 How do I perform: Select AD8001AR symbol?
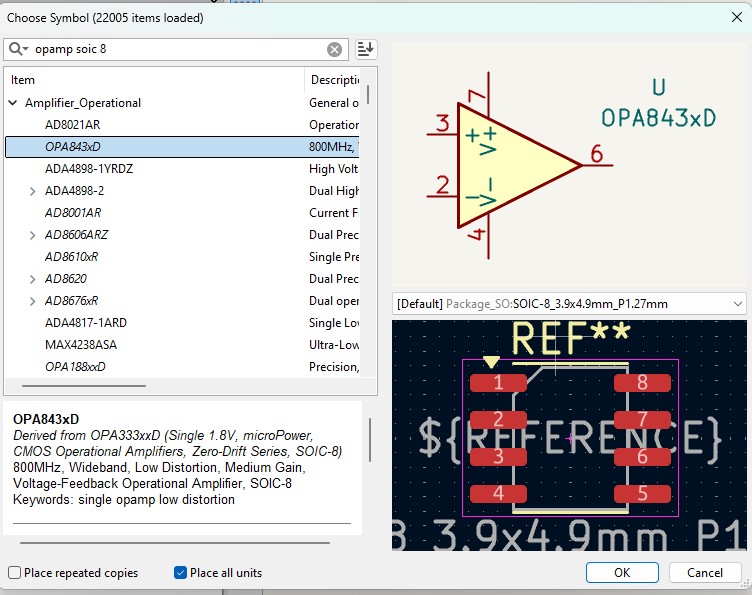pyautogui.click(x=73, y=213)
